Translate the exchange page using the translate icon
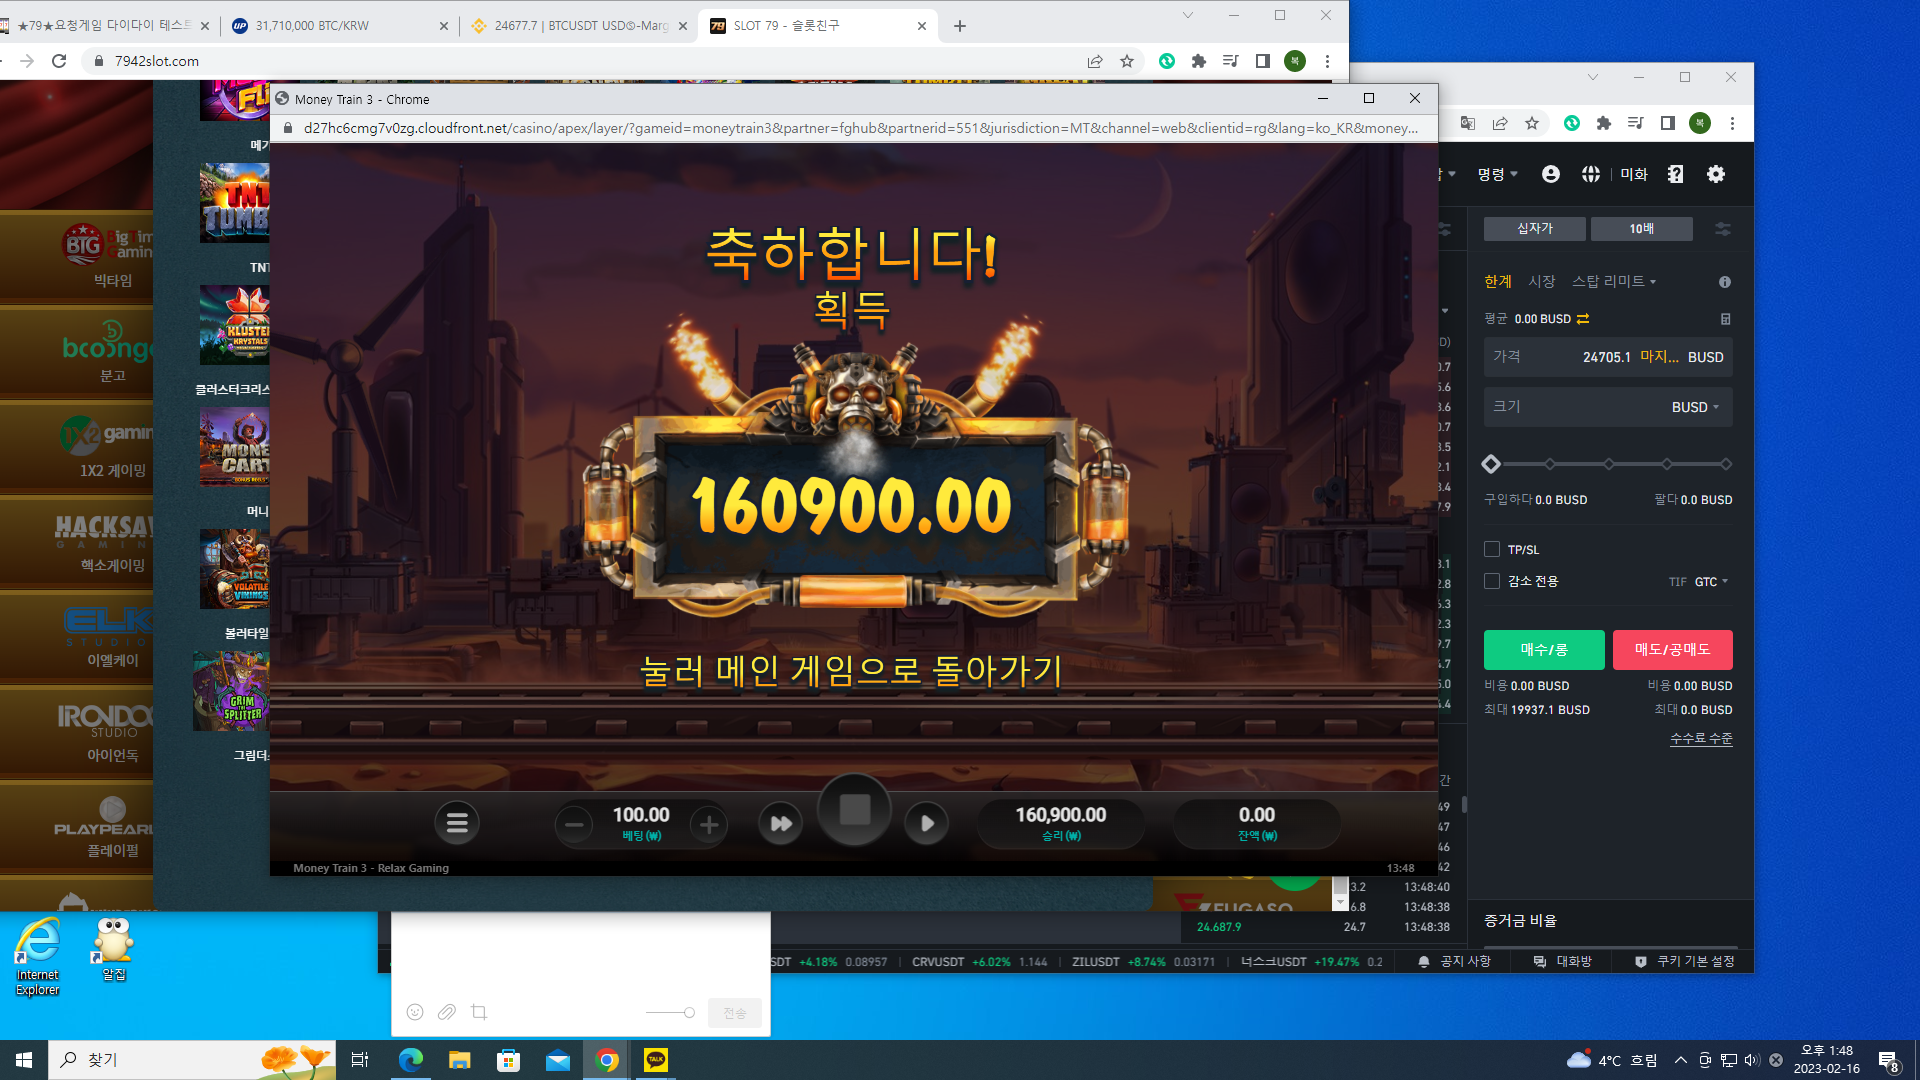Screen dimensions: 1920x1080 (x=1468, y=123)
